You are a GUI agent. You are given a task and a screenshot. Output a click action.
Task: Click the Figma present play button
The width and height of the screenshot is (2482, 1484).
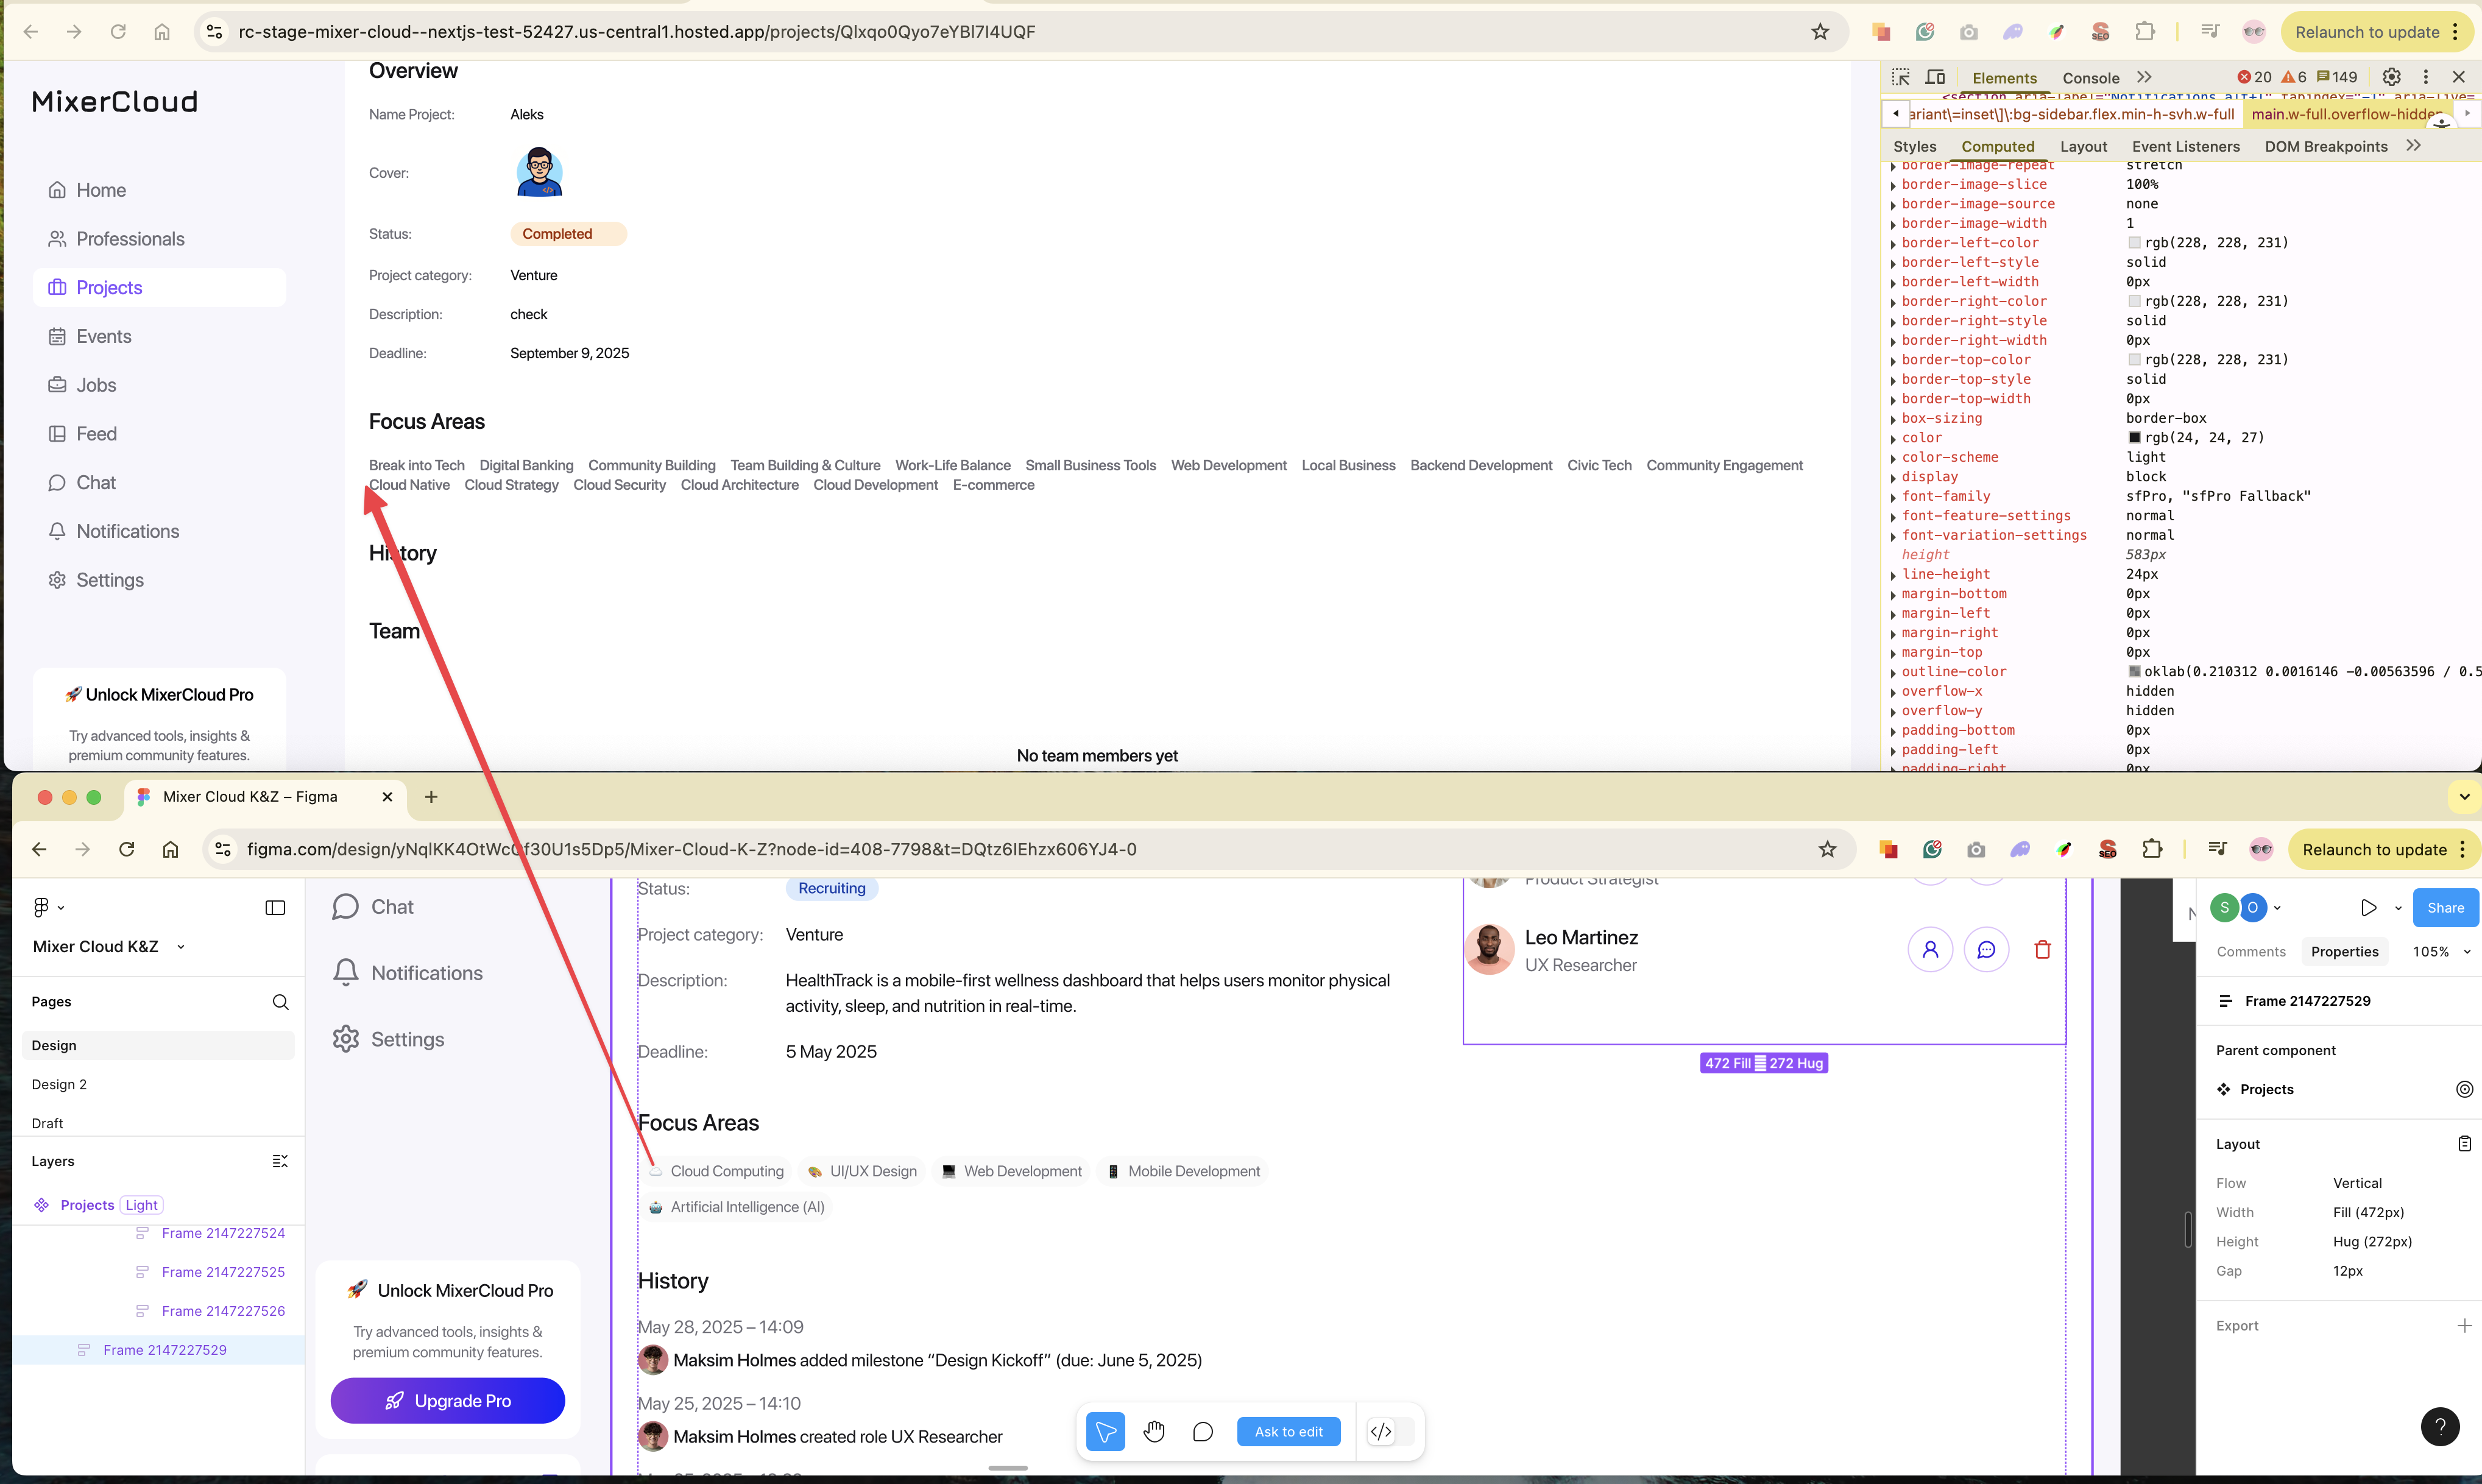2368,907
